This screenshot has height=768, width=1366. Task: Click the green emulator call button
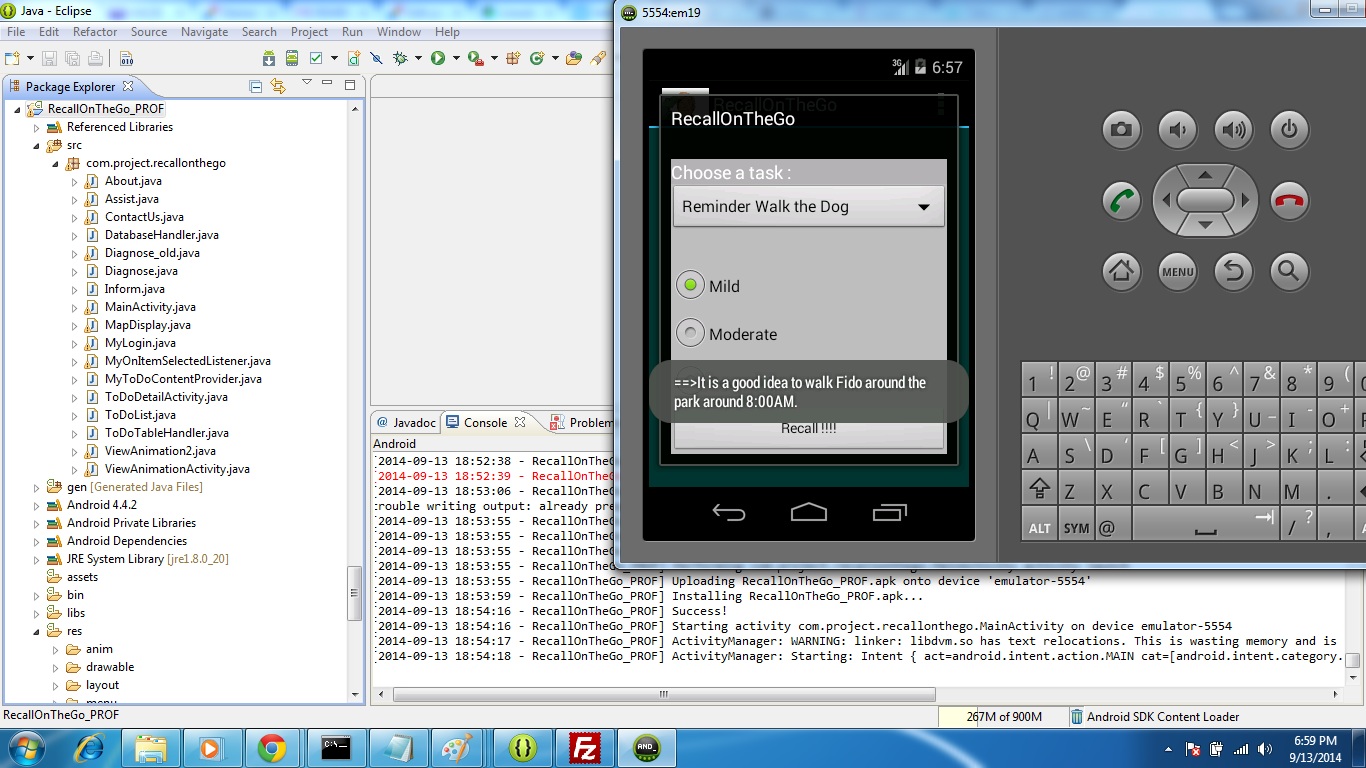click(x=1122, y=200)
